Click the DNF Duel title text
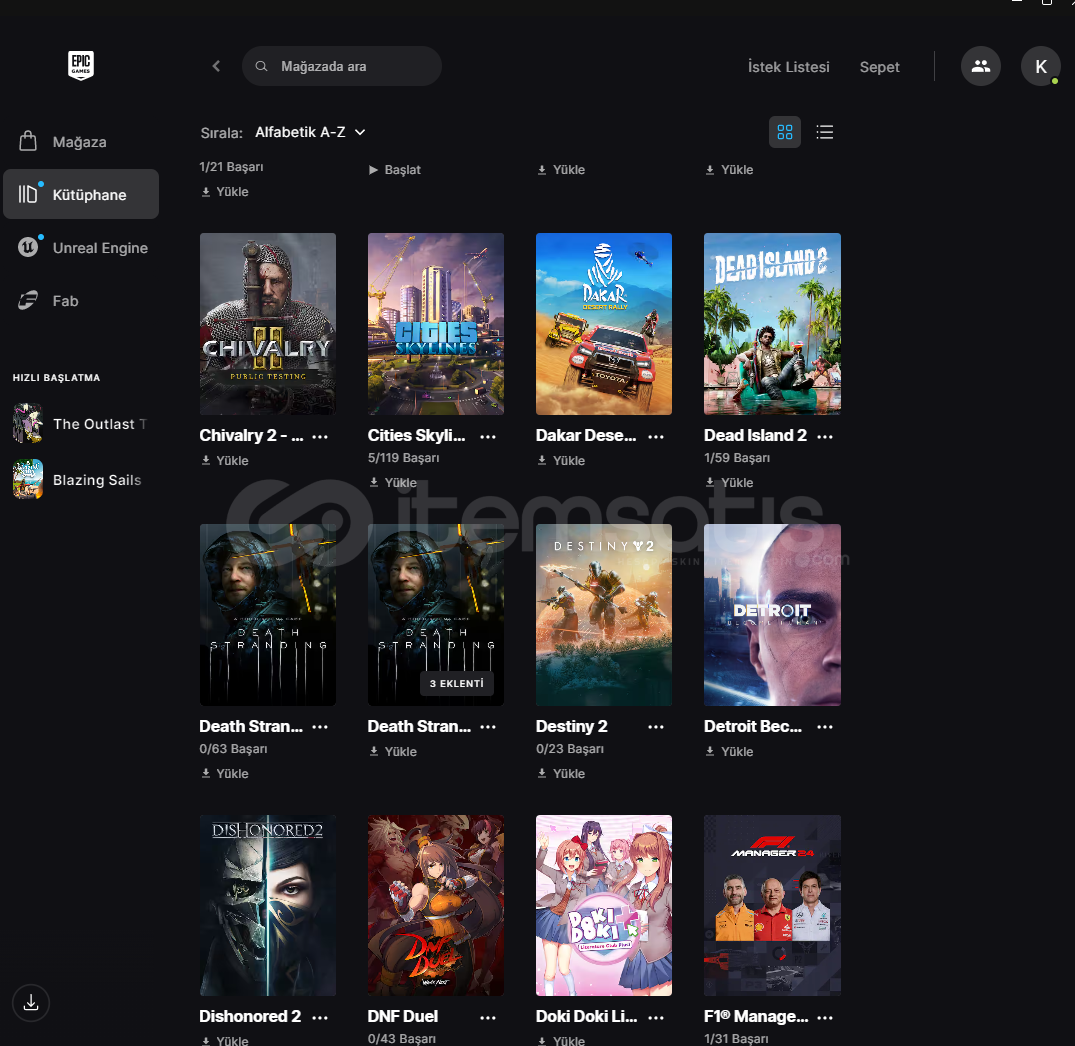This screenshot has height=1046, width=1075. coord(402,1017)
